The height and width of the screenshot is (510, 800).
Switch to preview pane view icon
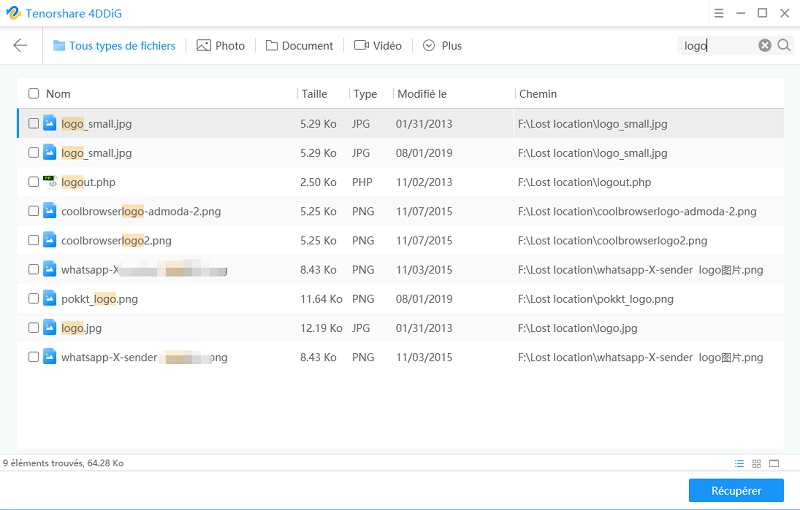pyautogui.click(x=774, y=463)
